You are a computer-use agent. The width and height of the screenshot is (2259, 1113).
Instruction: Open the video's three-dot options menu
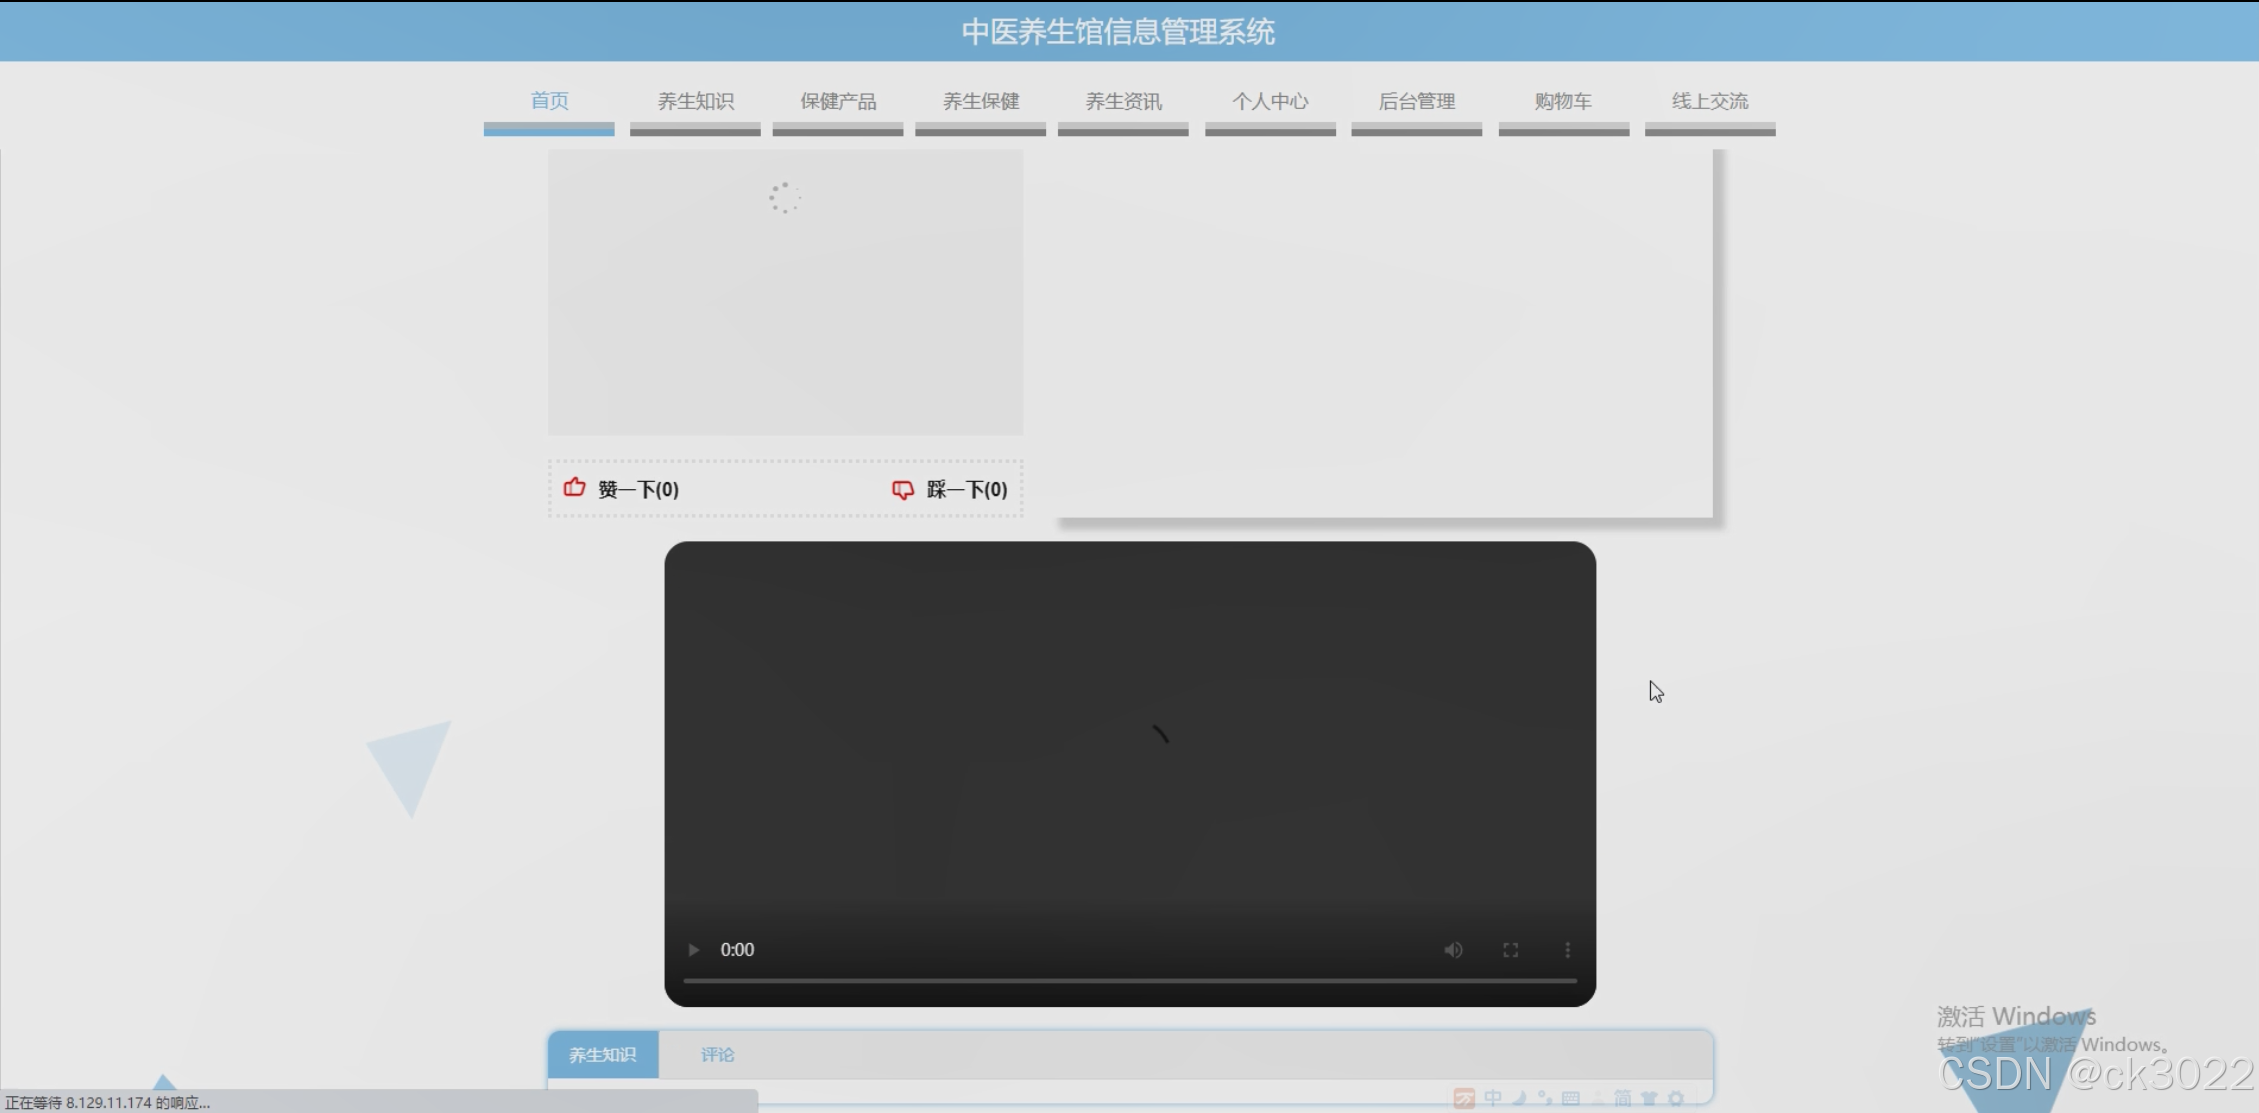[1567, 950]
